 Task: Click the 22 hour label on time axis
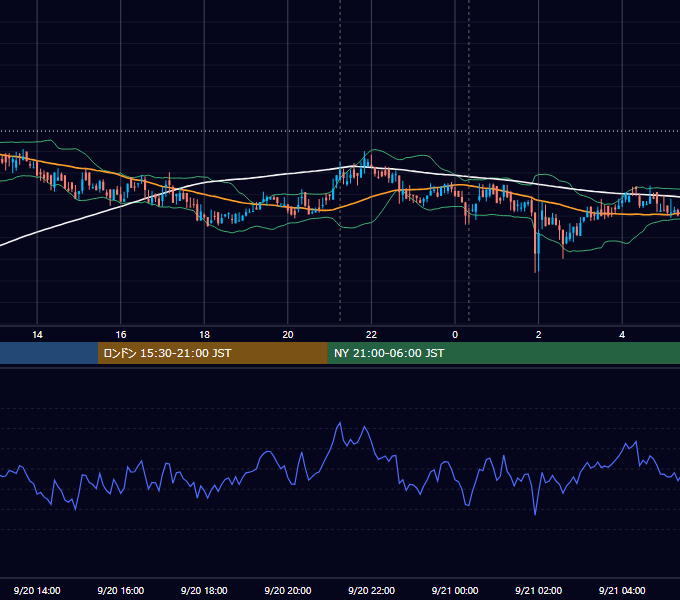click(x=371, y=335)
